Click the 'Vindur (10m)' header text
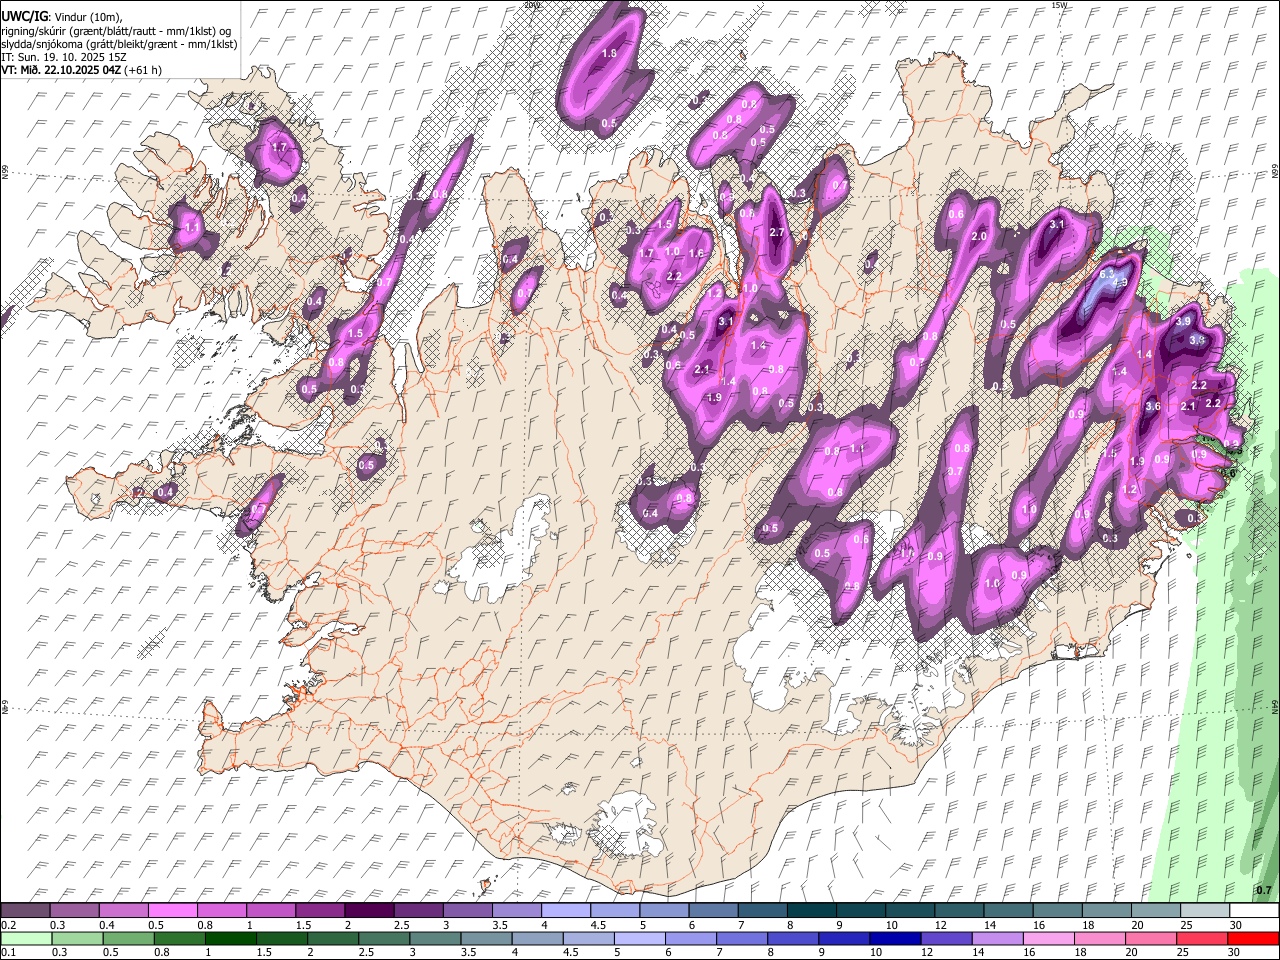 tap(87, 17)
